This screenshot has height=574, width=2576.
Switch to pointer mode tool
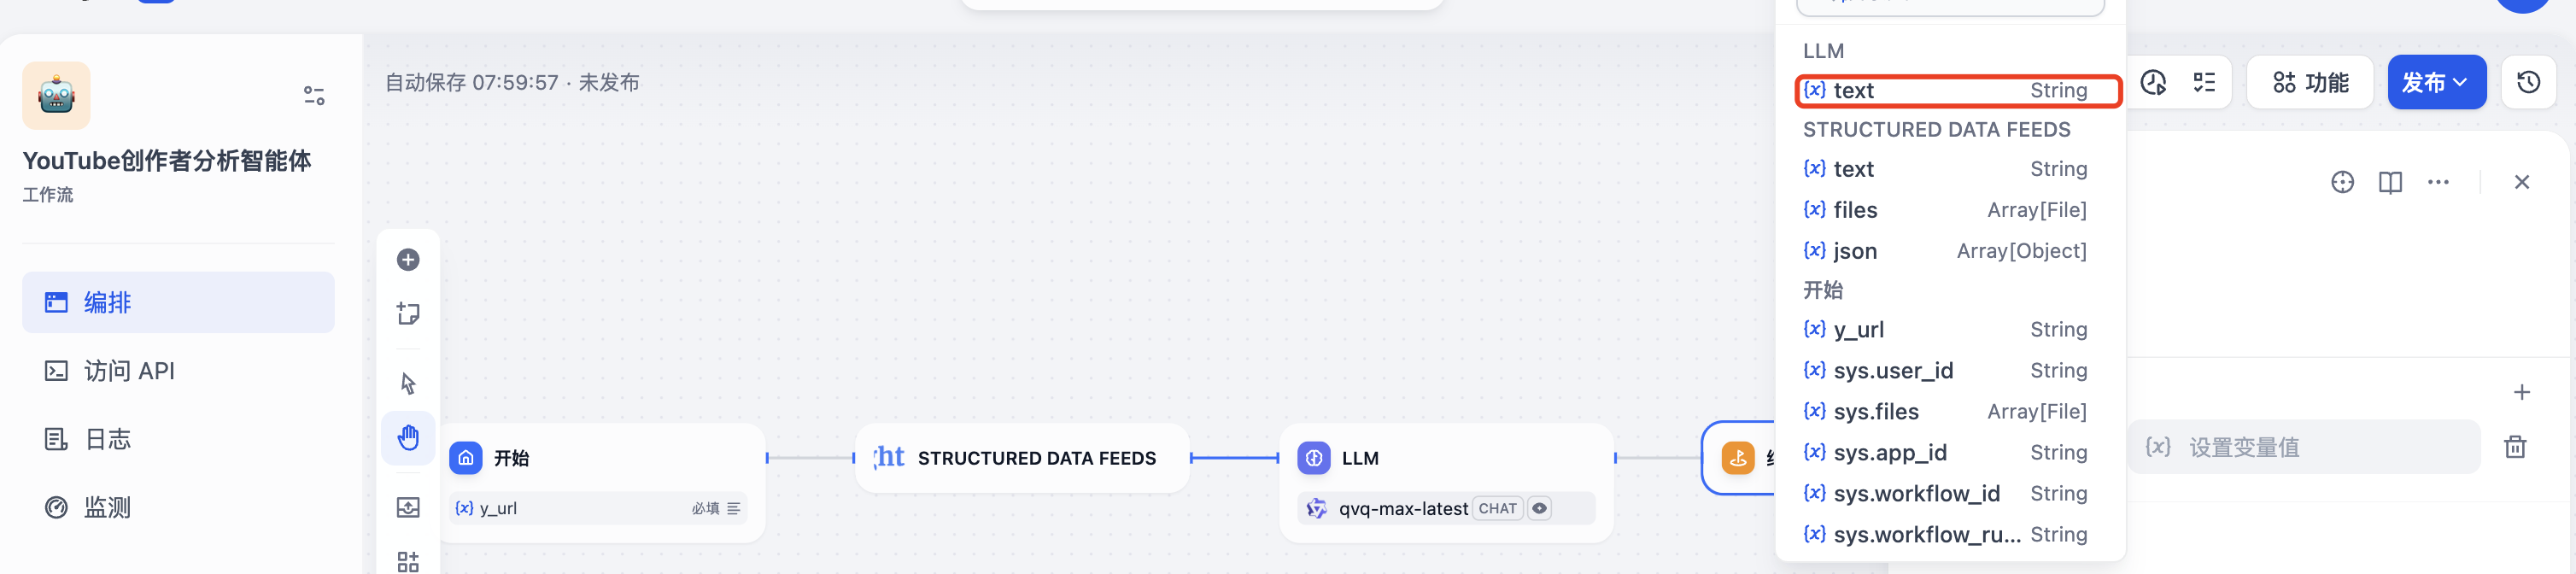[x=408, y=383]
